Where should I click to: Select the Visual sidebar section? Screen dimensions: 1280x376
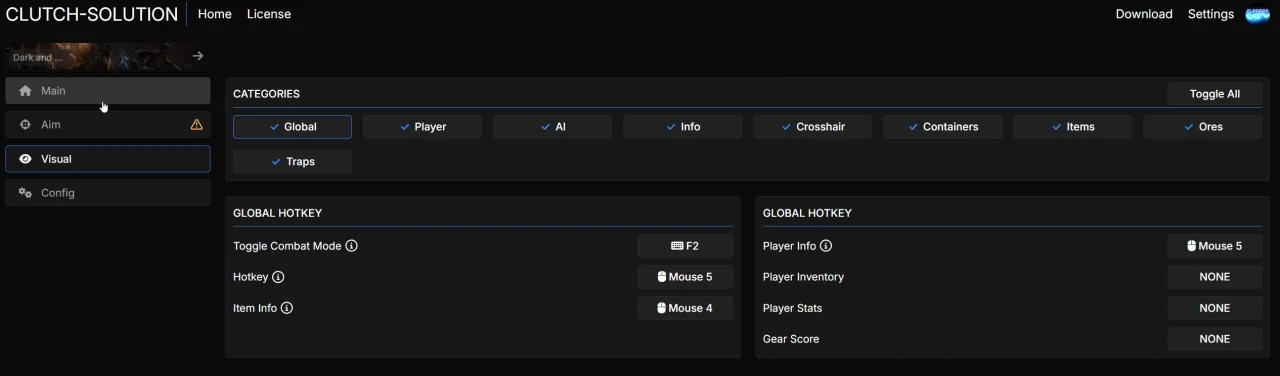(x=108, y=159)
